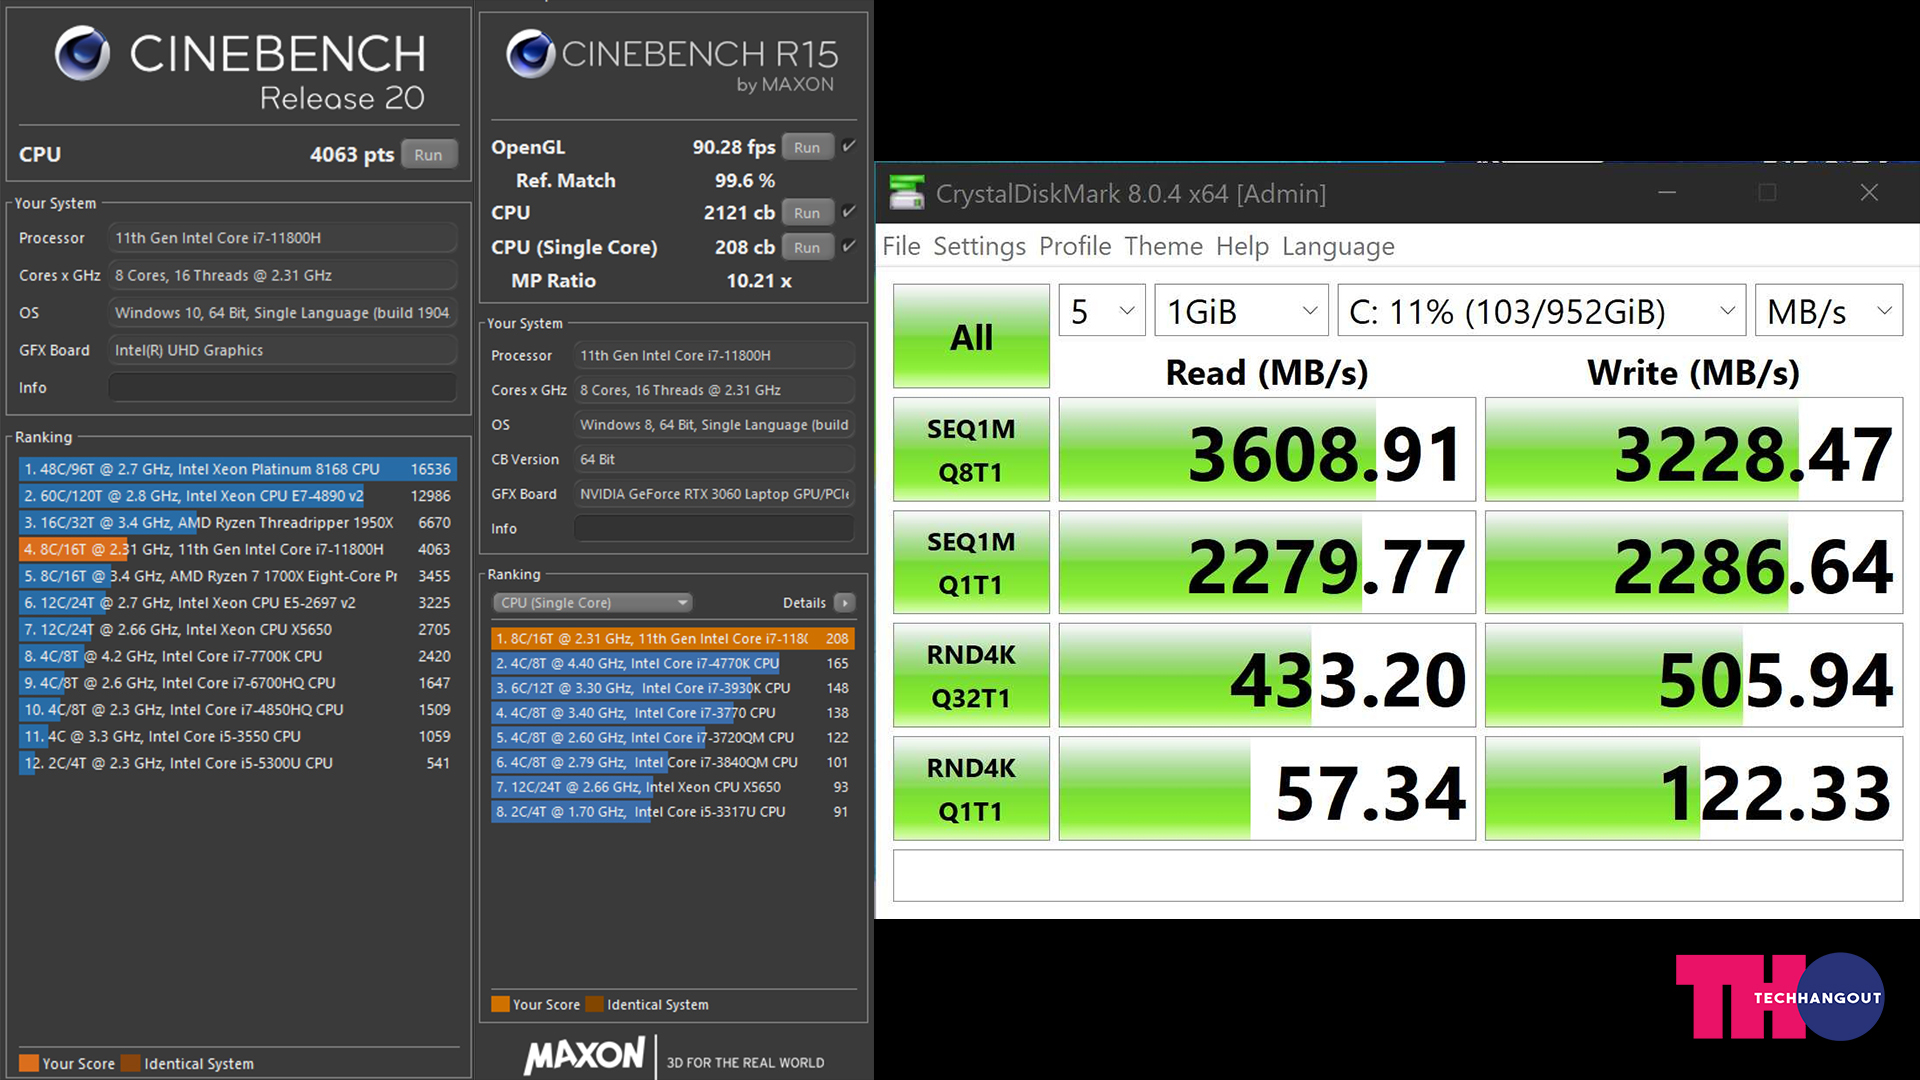This screenshot has height=1080, width=1920.
Task: Click the Info input field in Cinebench R20
Action: (282, 387)
